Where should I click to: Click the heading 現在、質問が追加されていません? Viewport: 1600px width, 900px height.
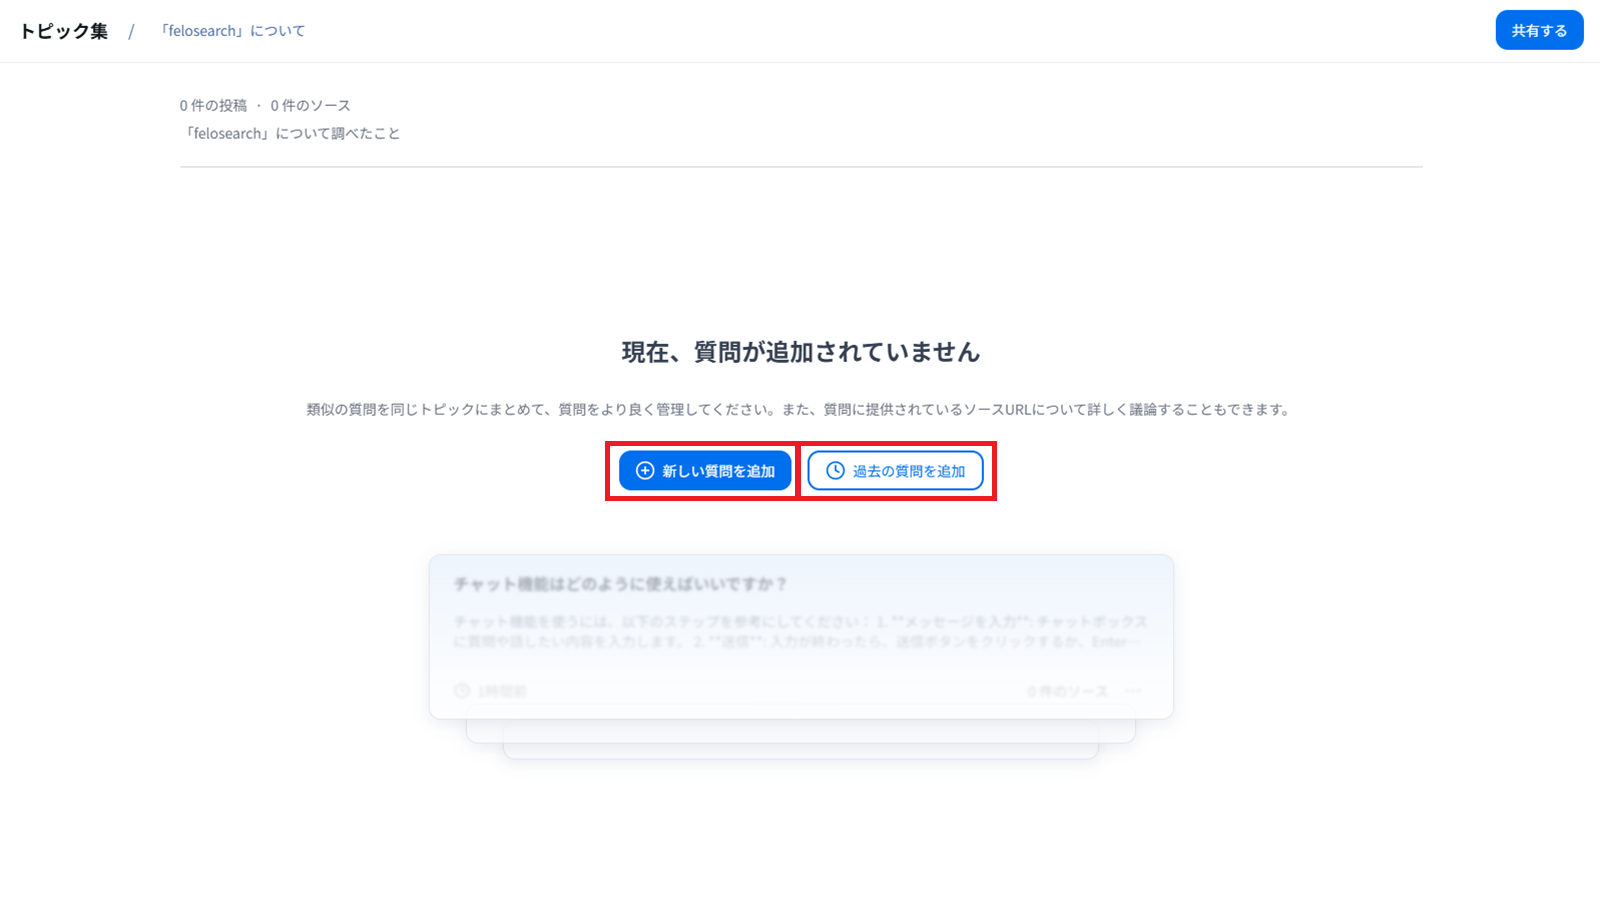click(799, 351)
